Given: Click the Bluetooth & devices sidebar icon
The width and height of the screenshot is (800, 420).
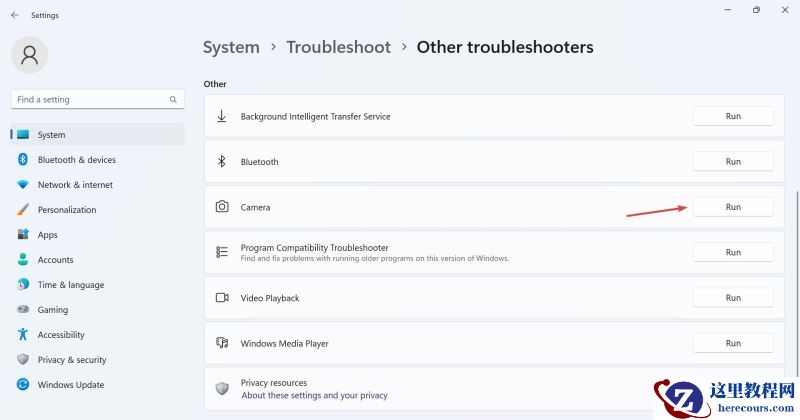Looking at the screenshot, I should 23,160.
